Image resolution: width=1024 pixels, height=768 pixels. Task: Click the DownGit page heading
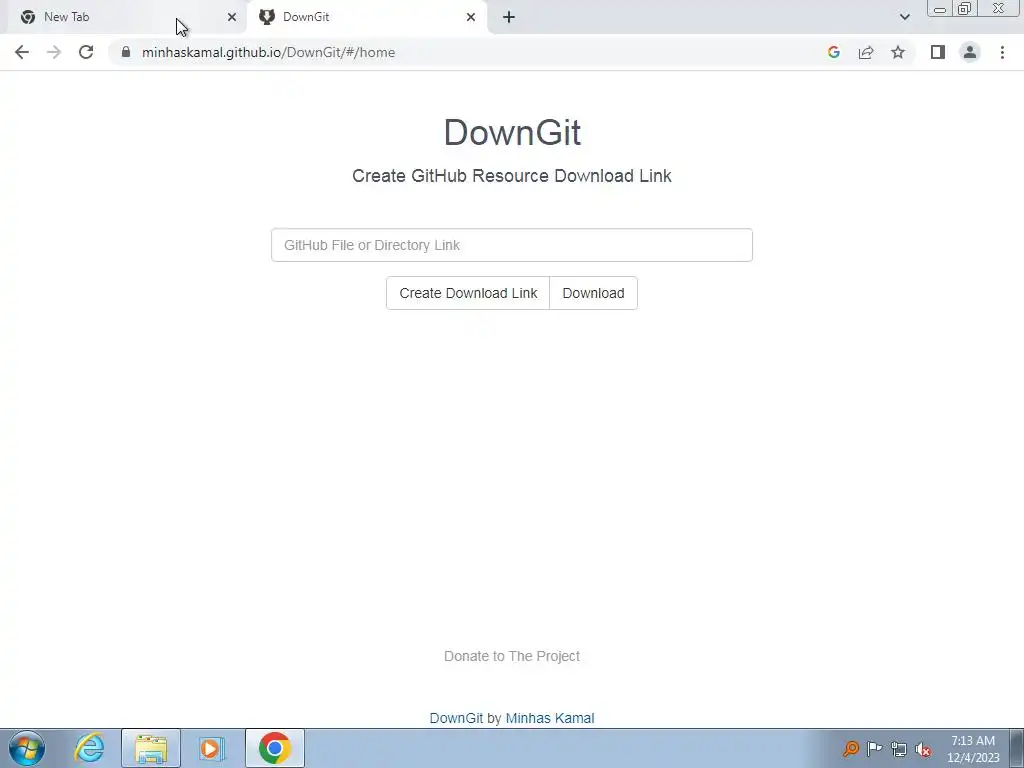(512, 133)
